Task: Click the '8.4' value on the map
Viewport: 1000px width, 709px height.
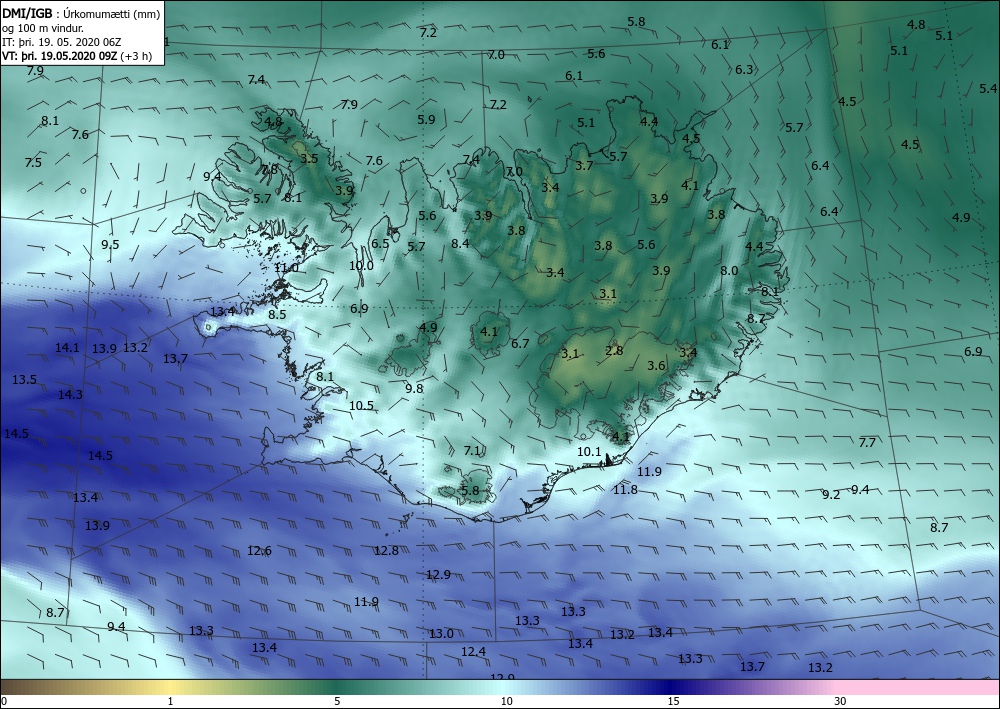Action: 460,243
